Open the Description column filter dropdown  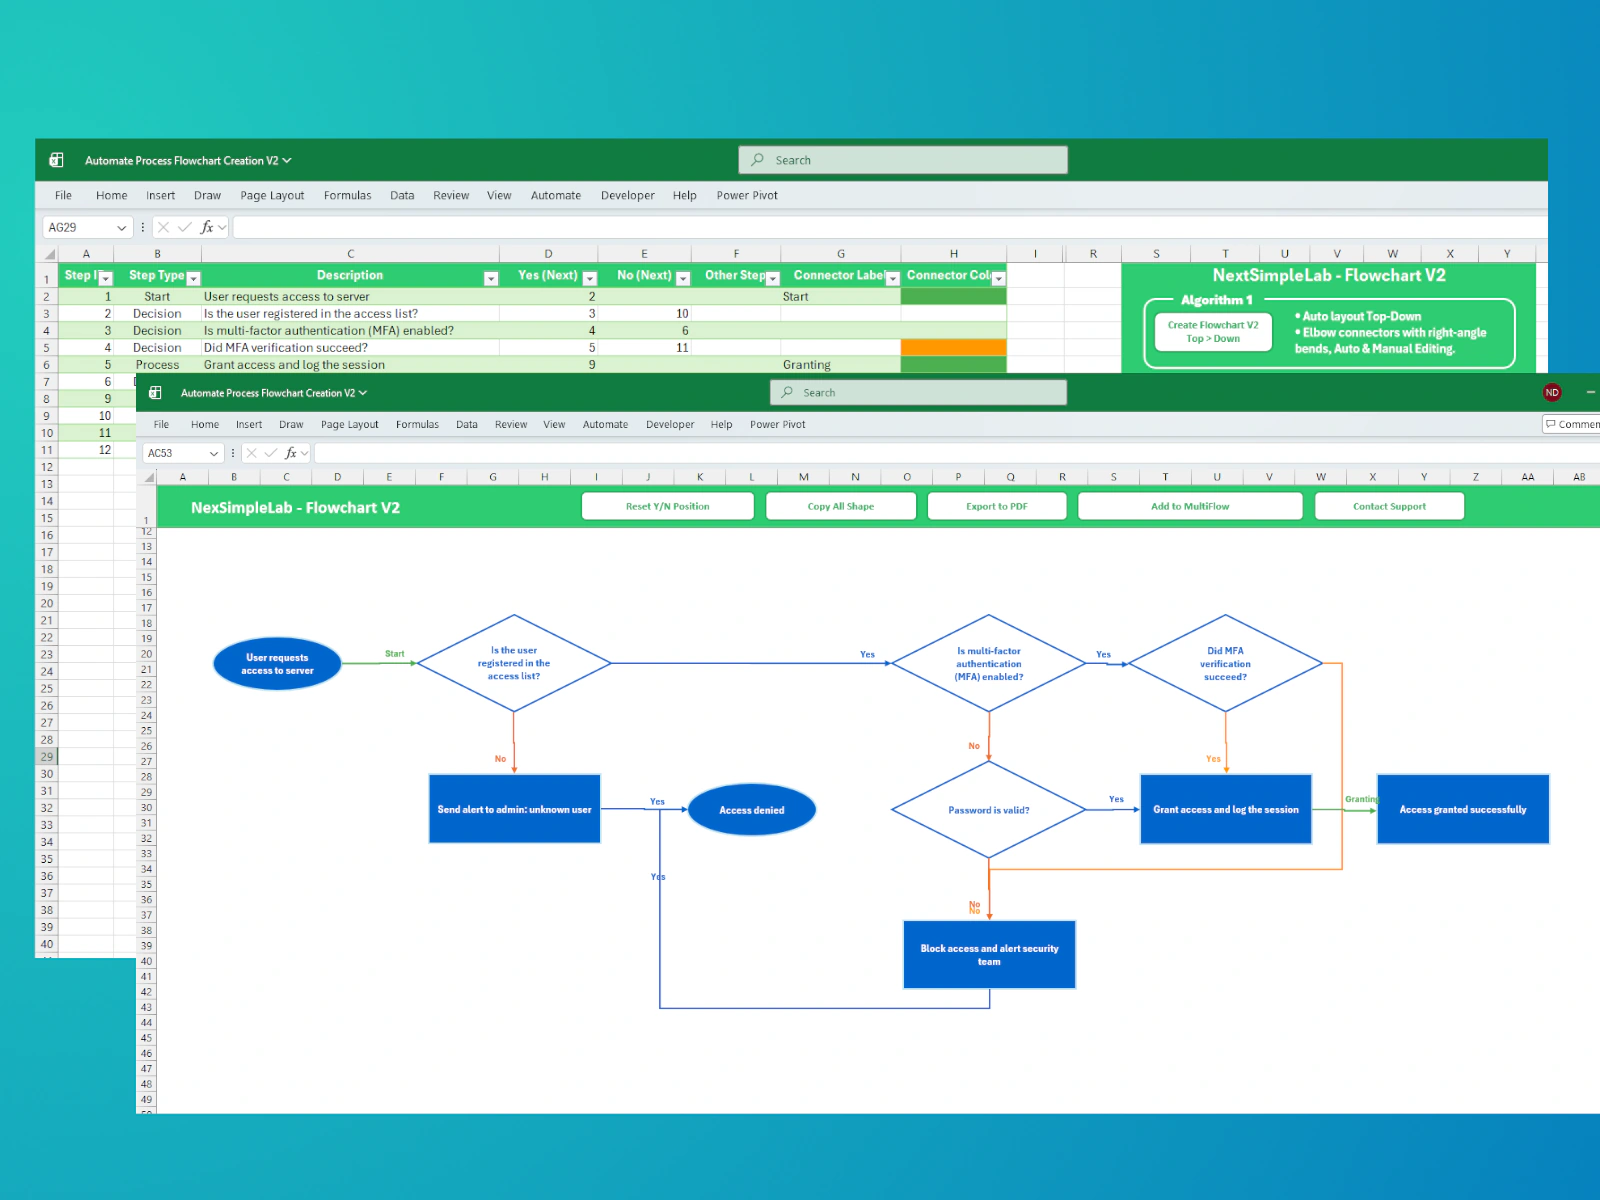tap(490, 279)
